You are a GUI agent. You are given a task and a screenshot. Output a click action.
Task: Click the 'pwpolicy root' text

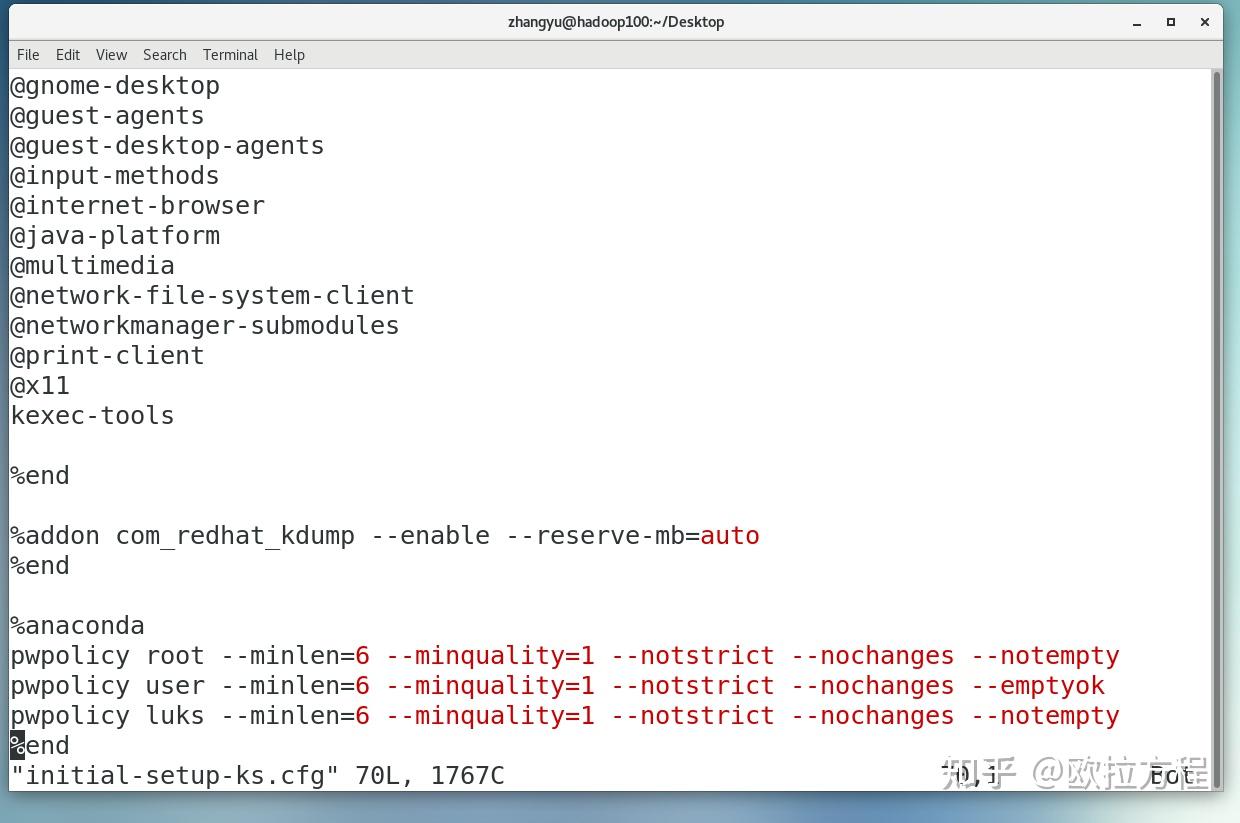(x=107, y=656)
